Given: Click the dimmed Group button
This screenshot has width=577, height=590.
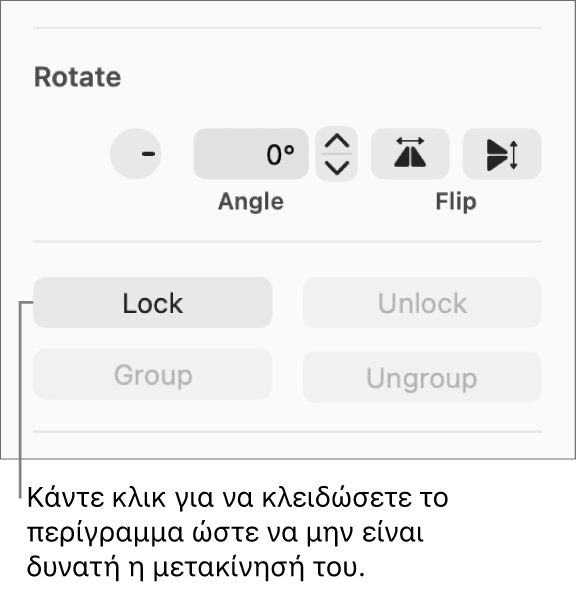Looking at the screenshot, I should (152, 374).
